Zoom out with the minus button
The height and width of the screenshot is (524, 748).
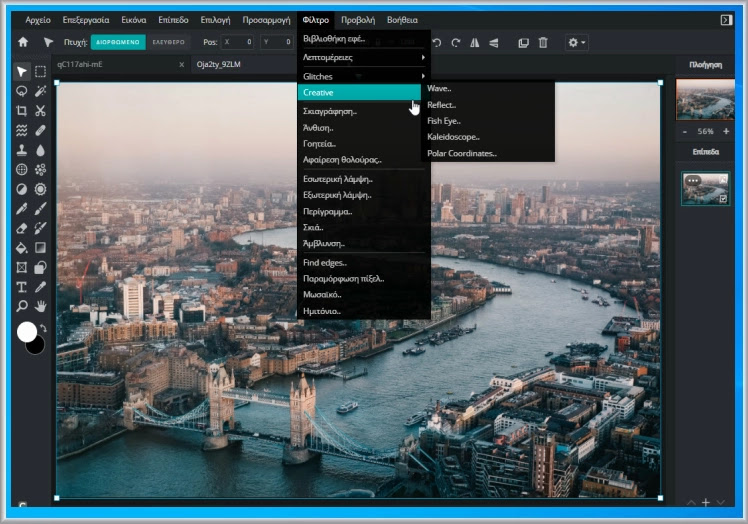(685, 131)
